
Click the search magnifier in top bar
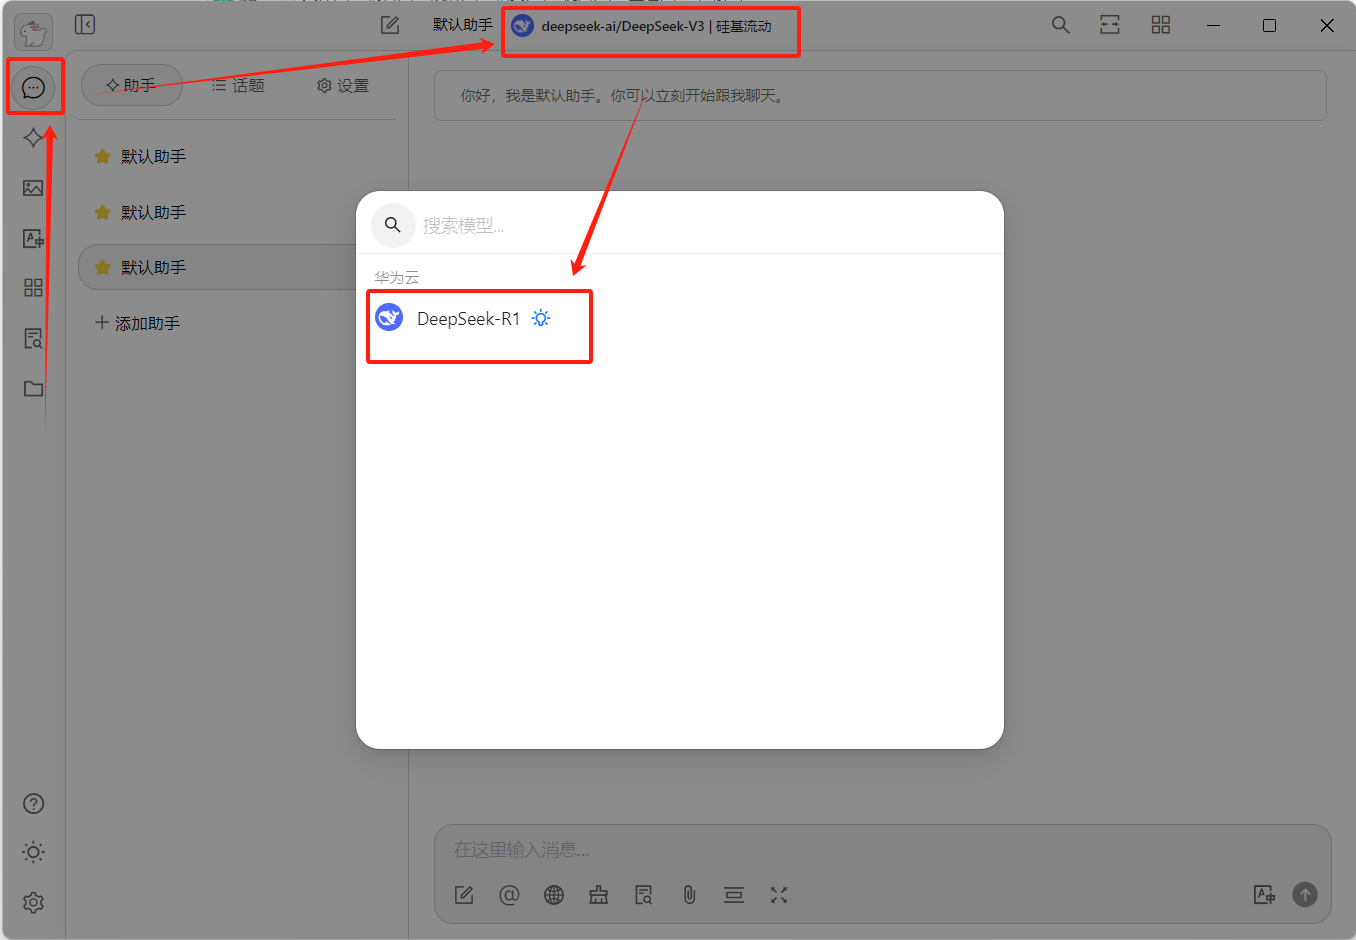pos(1061,25)
